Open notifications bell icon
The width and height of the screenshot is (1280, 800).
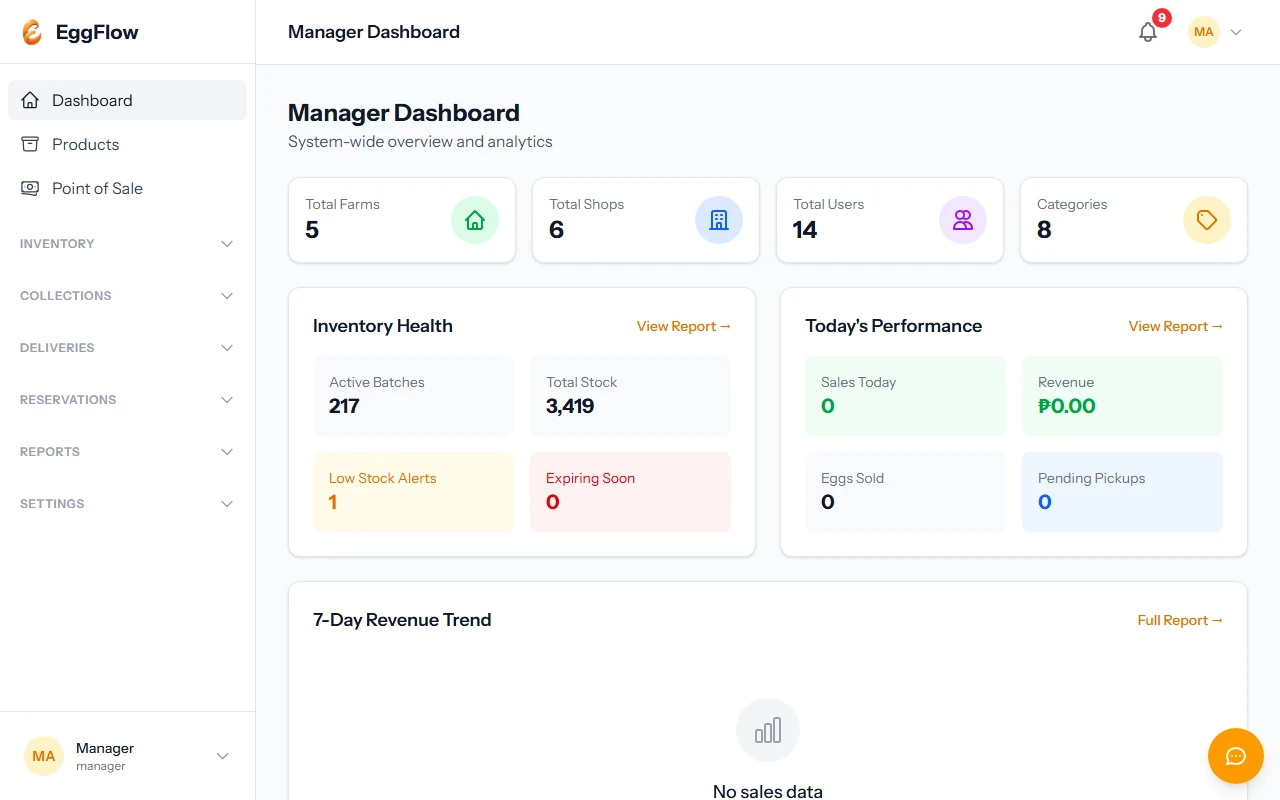pos(1148,32)
